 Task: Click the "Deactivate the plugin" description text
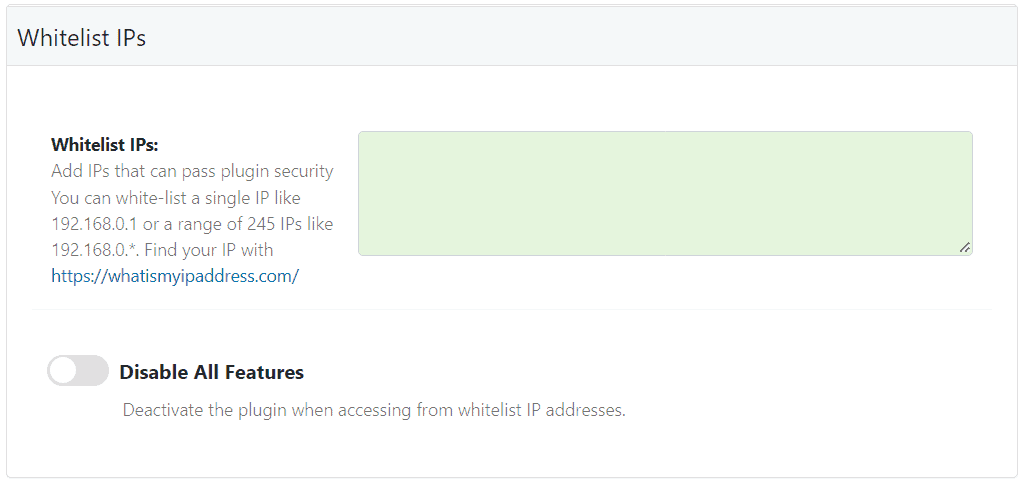205,410
